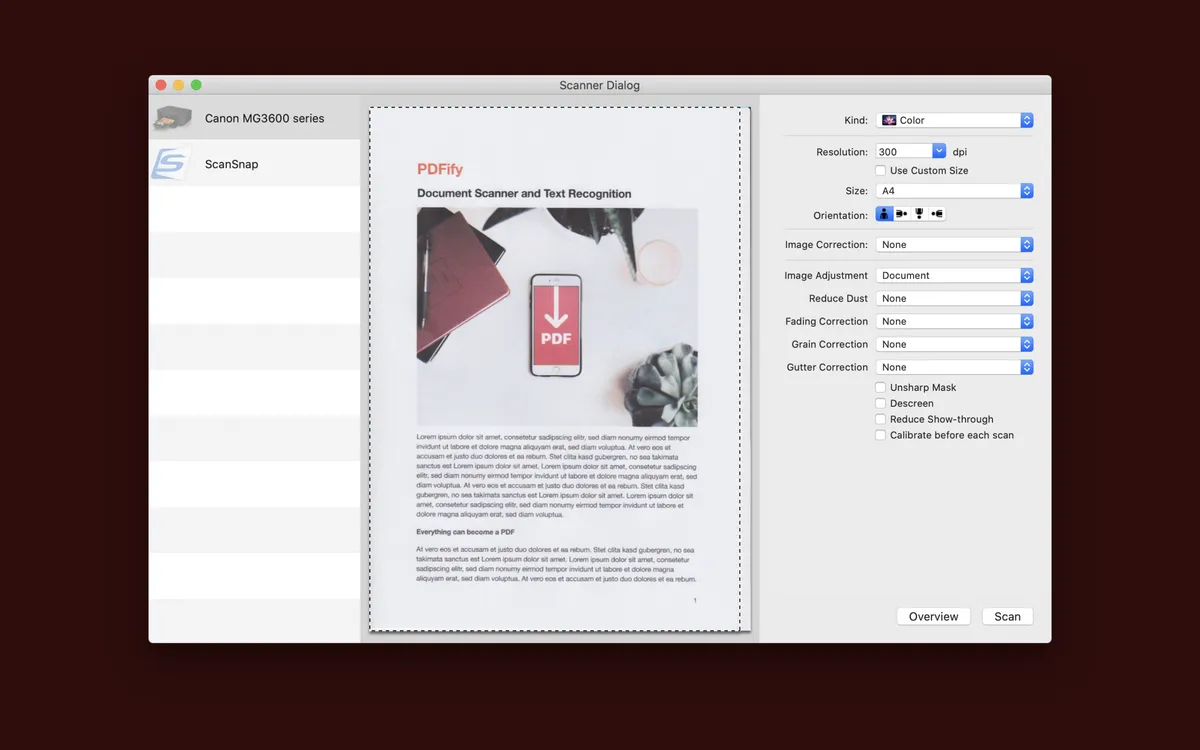
Task: Click the ScanSnap device name
Action: coord(232,164)
